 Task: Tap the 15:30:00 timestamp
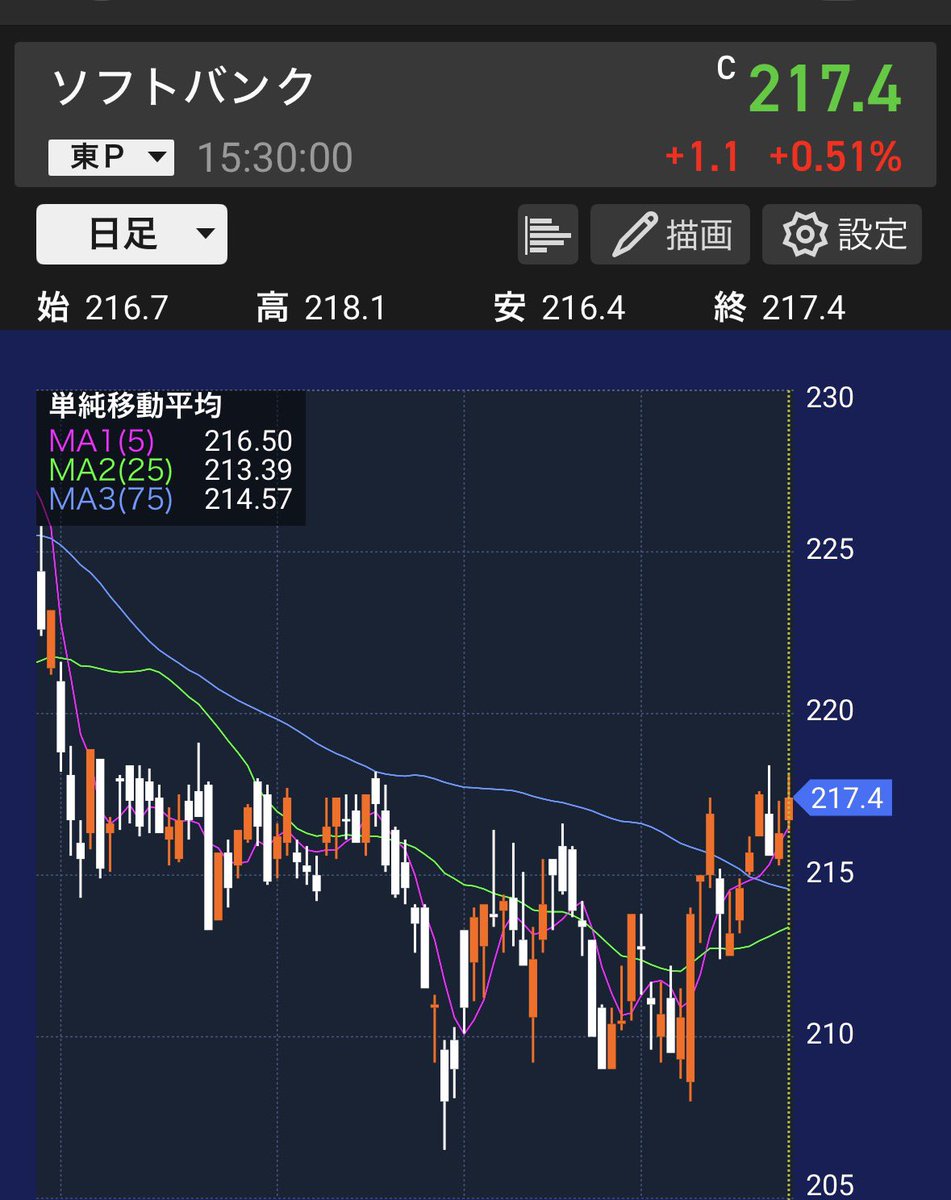(274, 158)
